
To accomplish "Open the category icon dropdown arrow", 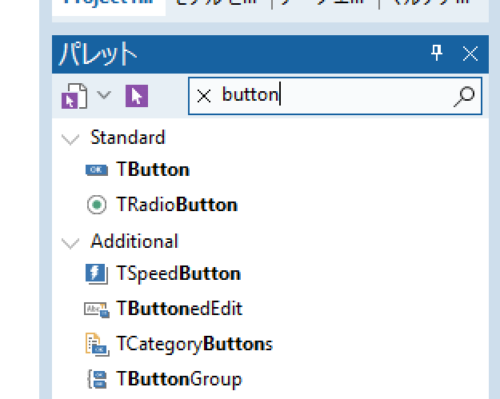I will click(x=104, y=95).
